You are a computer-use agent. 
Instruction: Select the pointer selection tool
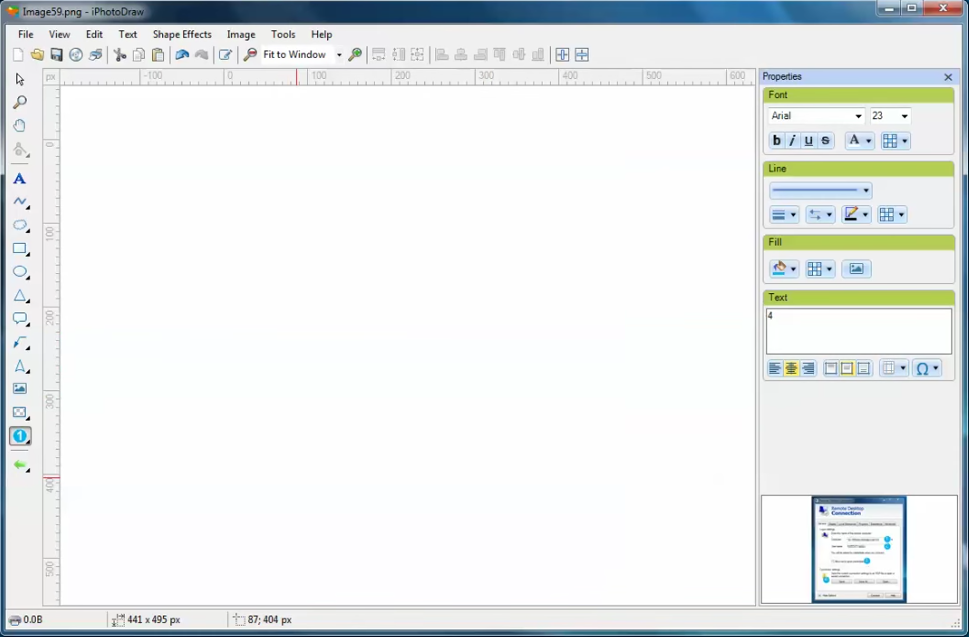[19, 79]
